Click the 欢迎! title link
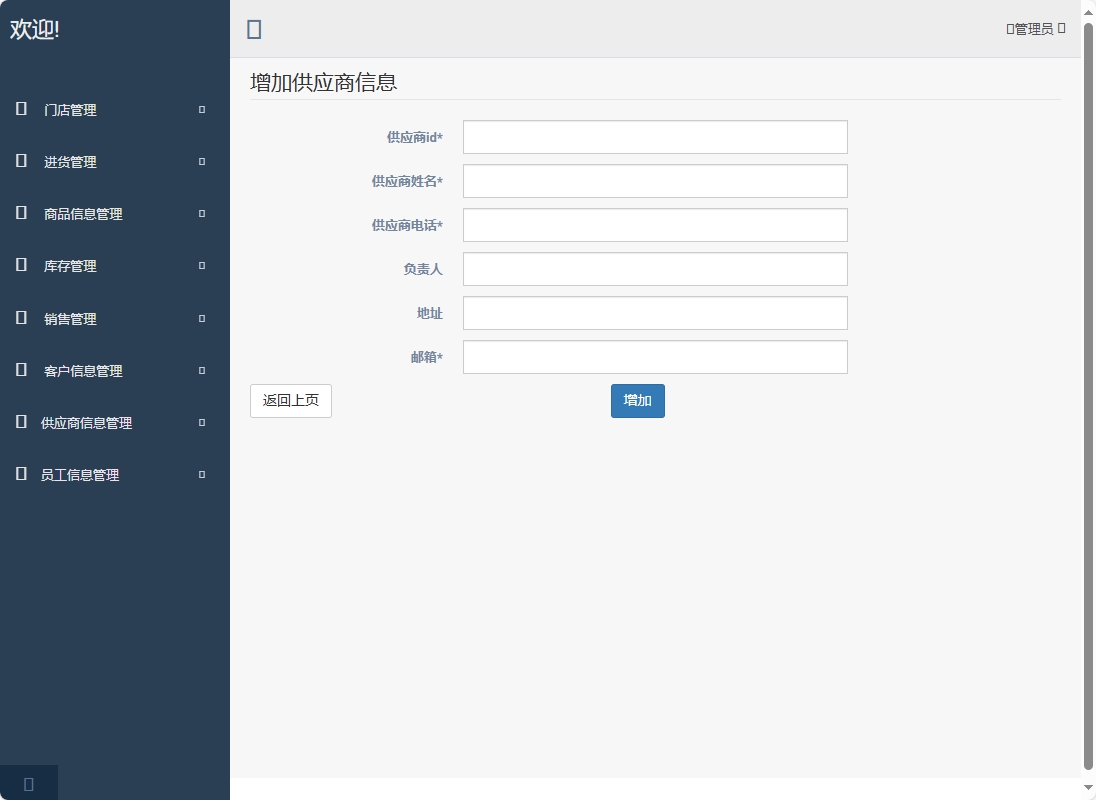The width and height of the screenshot is (1096, 800). coord(34,29)
